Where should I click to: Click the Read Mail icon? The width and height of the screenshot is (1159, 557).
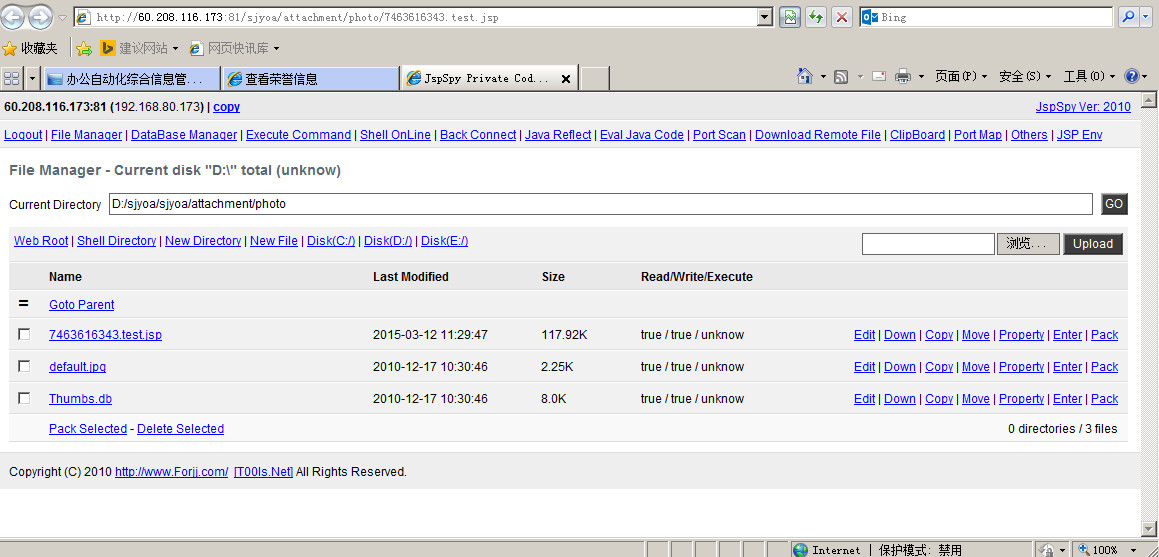tap(879, 76)
